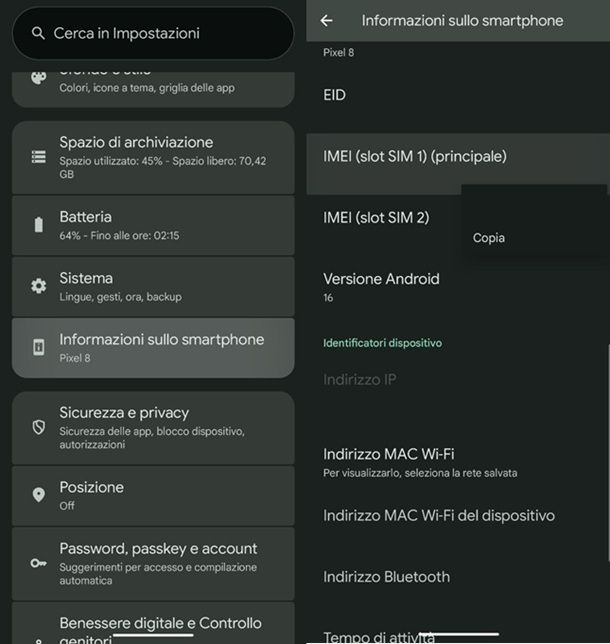This screenshot has height=644, width=610.
Task: Tap Indirizzo Bluetooth entry
Action: 386,577
